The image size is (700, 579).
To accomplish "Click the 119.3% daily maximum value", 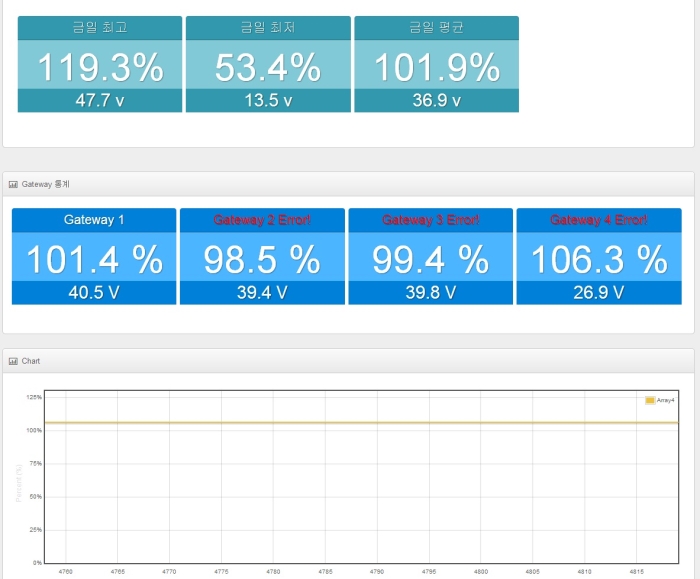I will pyautogui.click(x=100, y=67).
